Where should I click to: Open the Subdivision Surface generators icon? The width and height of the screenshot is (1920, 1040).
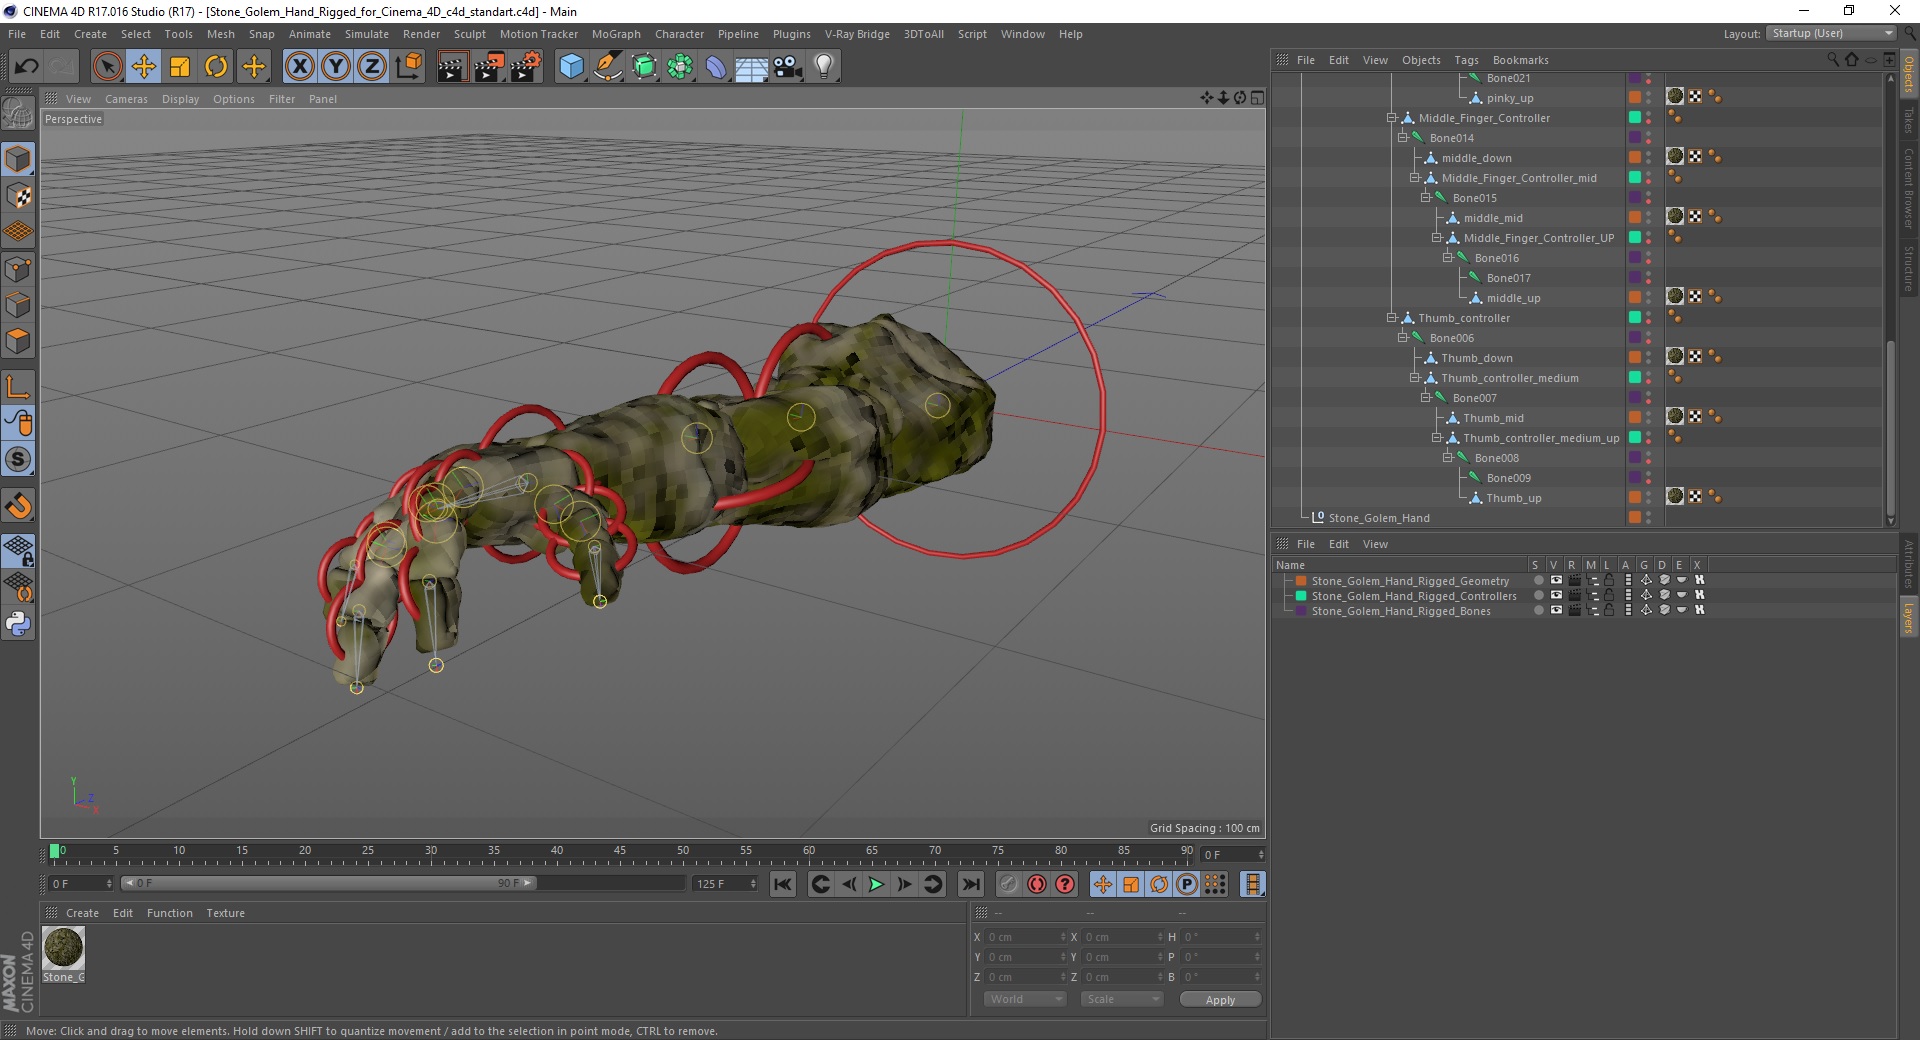click(644, 67)
